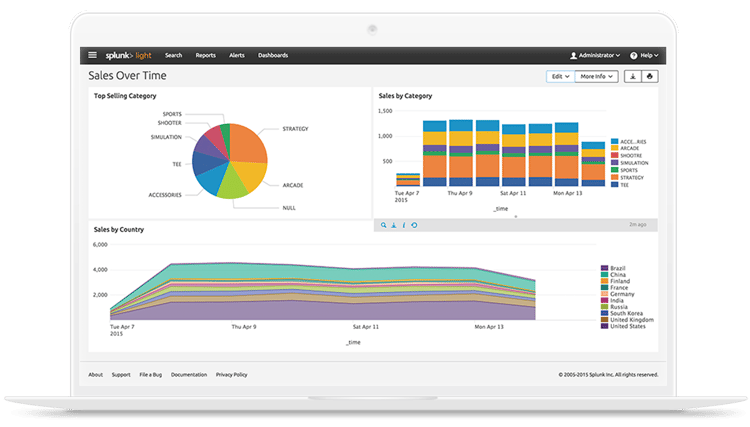The width and height of the screenshot is (750, 427).
Task: Click the dashboard export download icon
Action: 632,76
